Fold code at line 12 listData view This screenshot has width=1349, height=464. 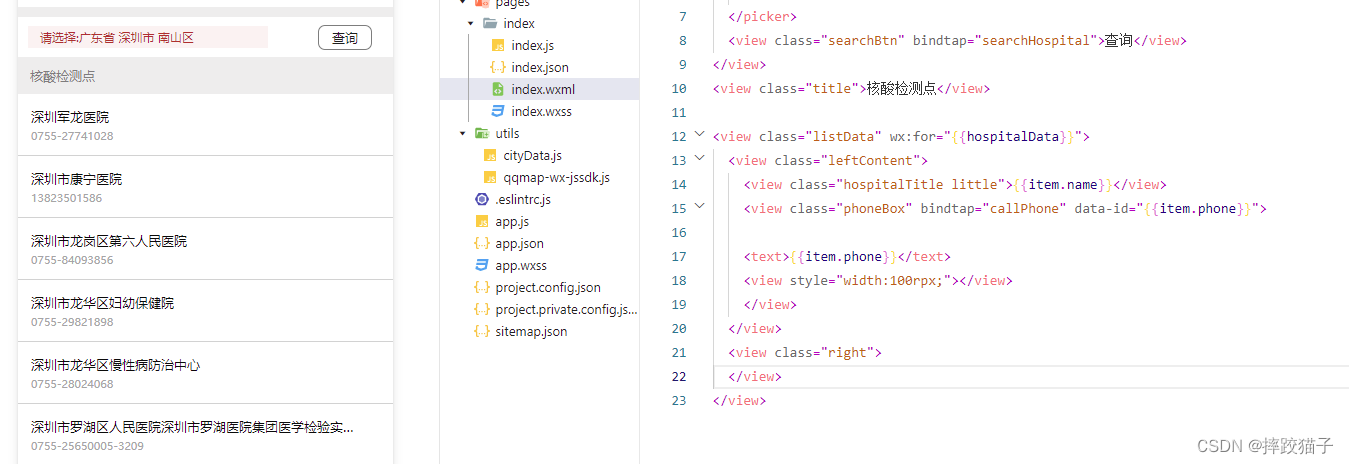pyautogui.click(x=700, y=134)
